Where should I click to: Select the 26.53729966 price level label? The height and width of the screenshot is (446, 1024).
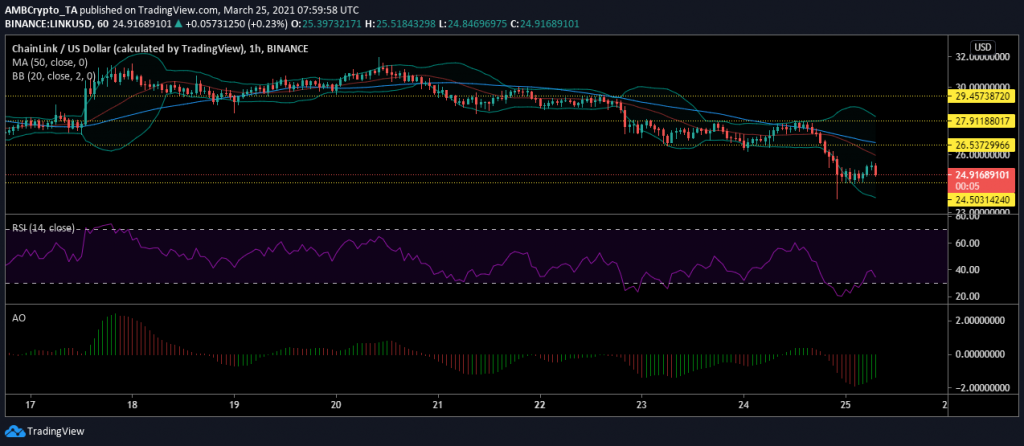click(x=983, y=144)
